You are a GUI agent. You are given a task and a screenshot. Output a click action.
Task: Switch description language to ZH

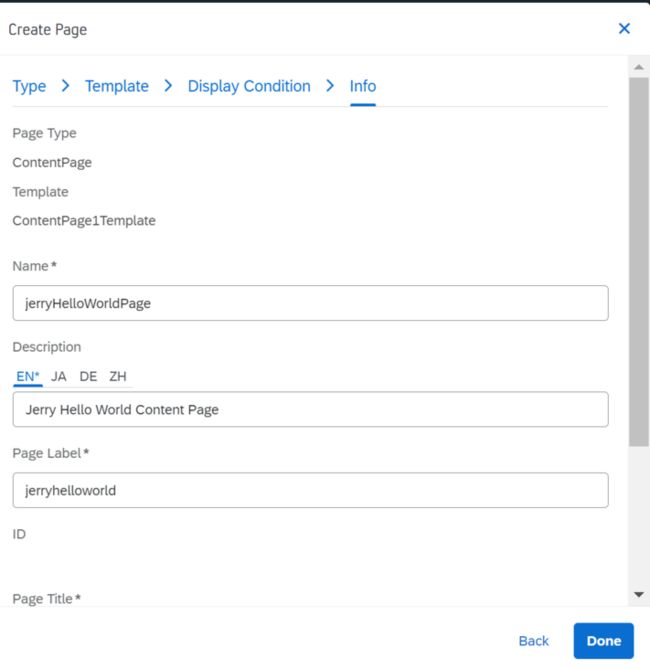coord(118,376)
